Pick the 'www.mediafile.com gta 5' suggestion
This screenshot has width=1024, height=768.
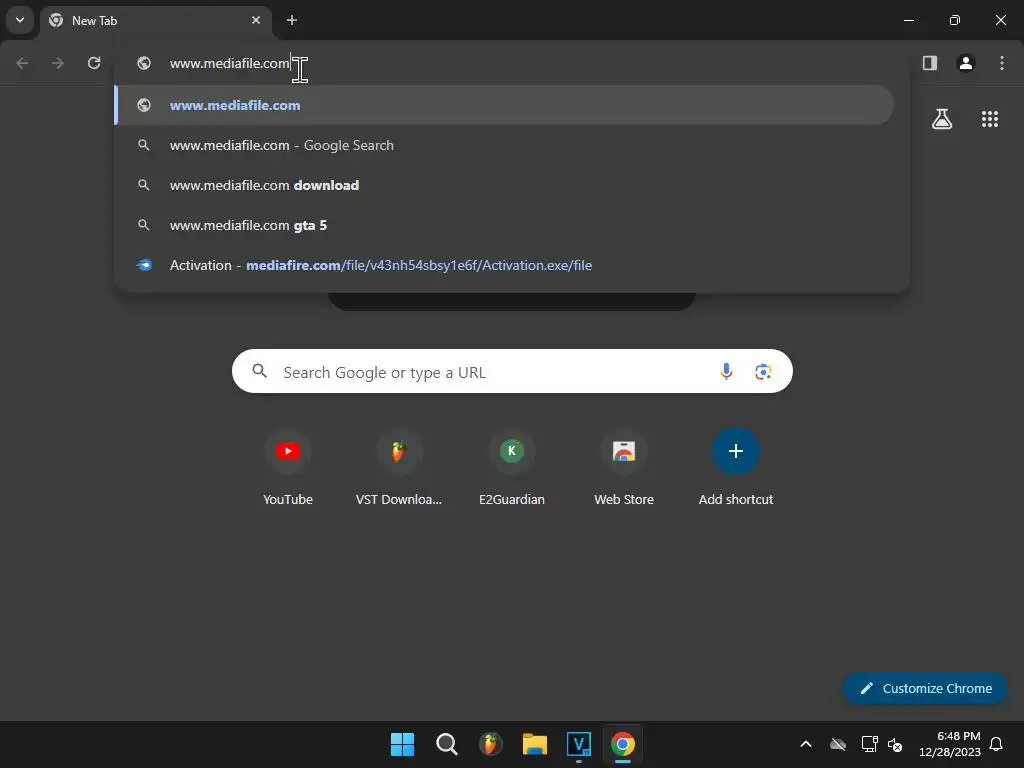(504, 225)
